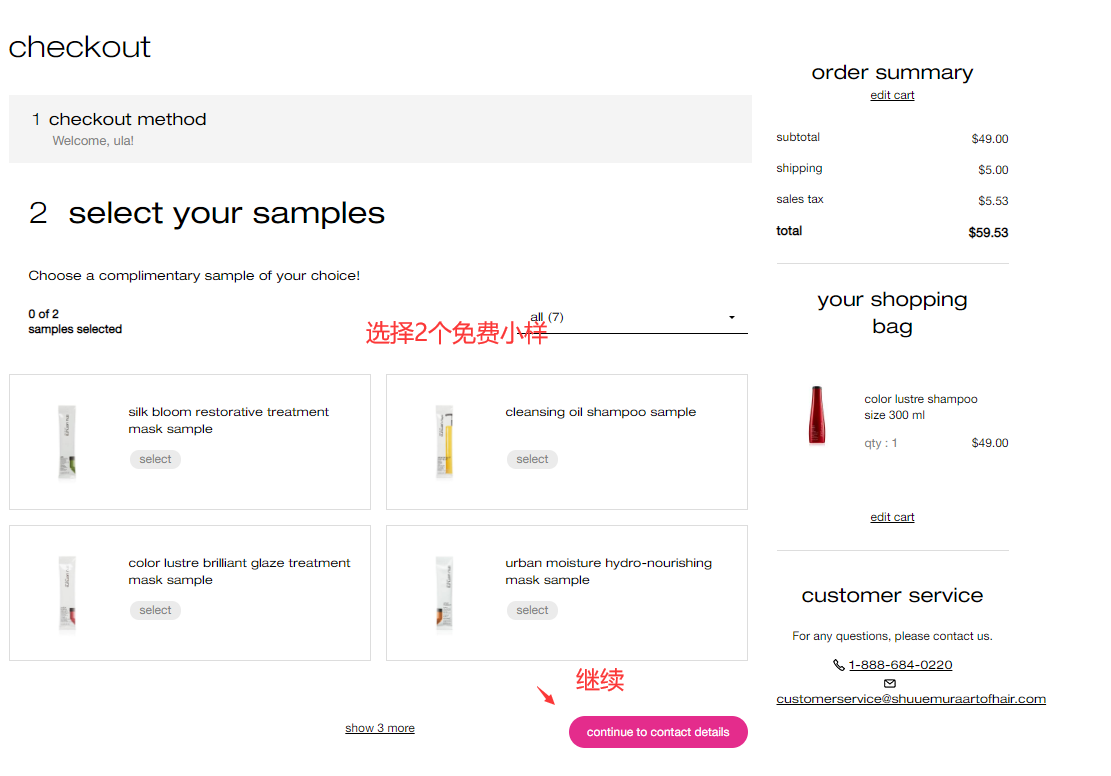Viewport: 1111px width, 776px height.
Task: Select the urban moisture hydro-nourishing sample
Action: 532,611
